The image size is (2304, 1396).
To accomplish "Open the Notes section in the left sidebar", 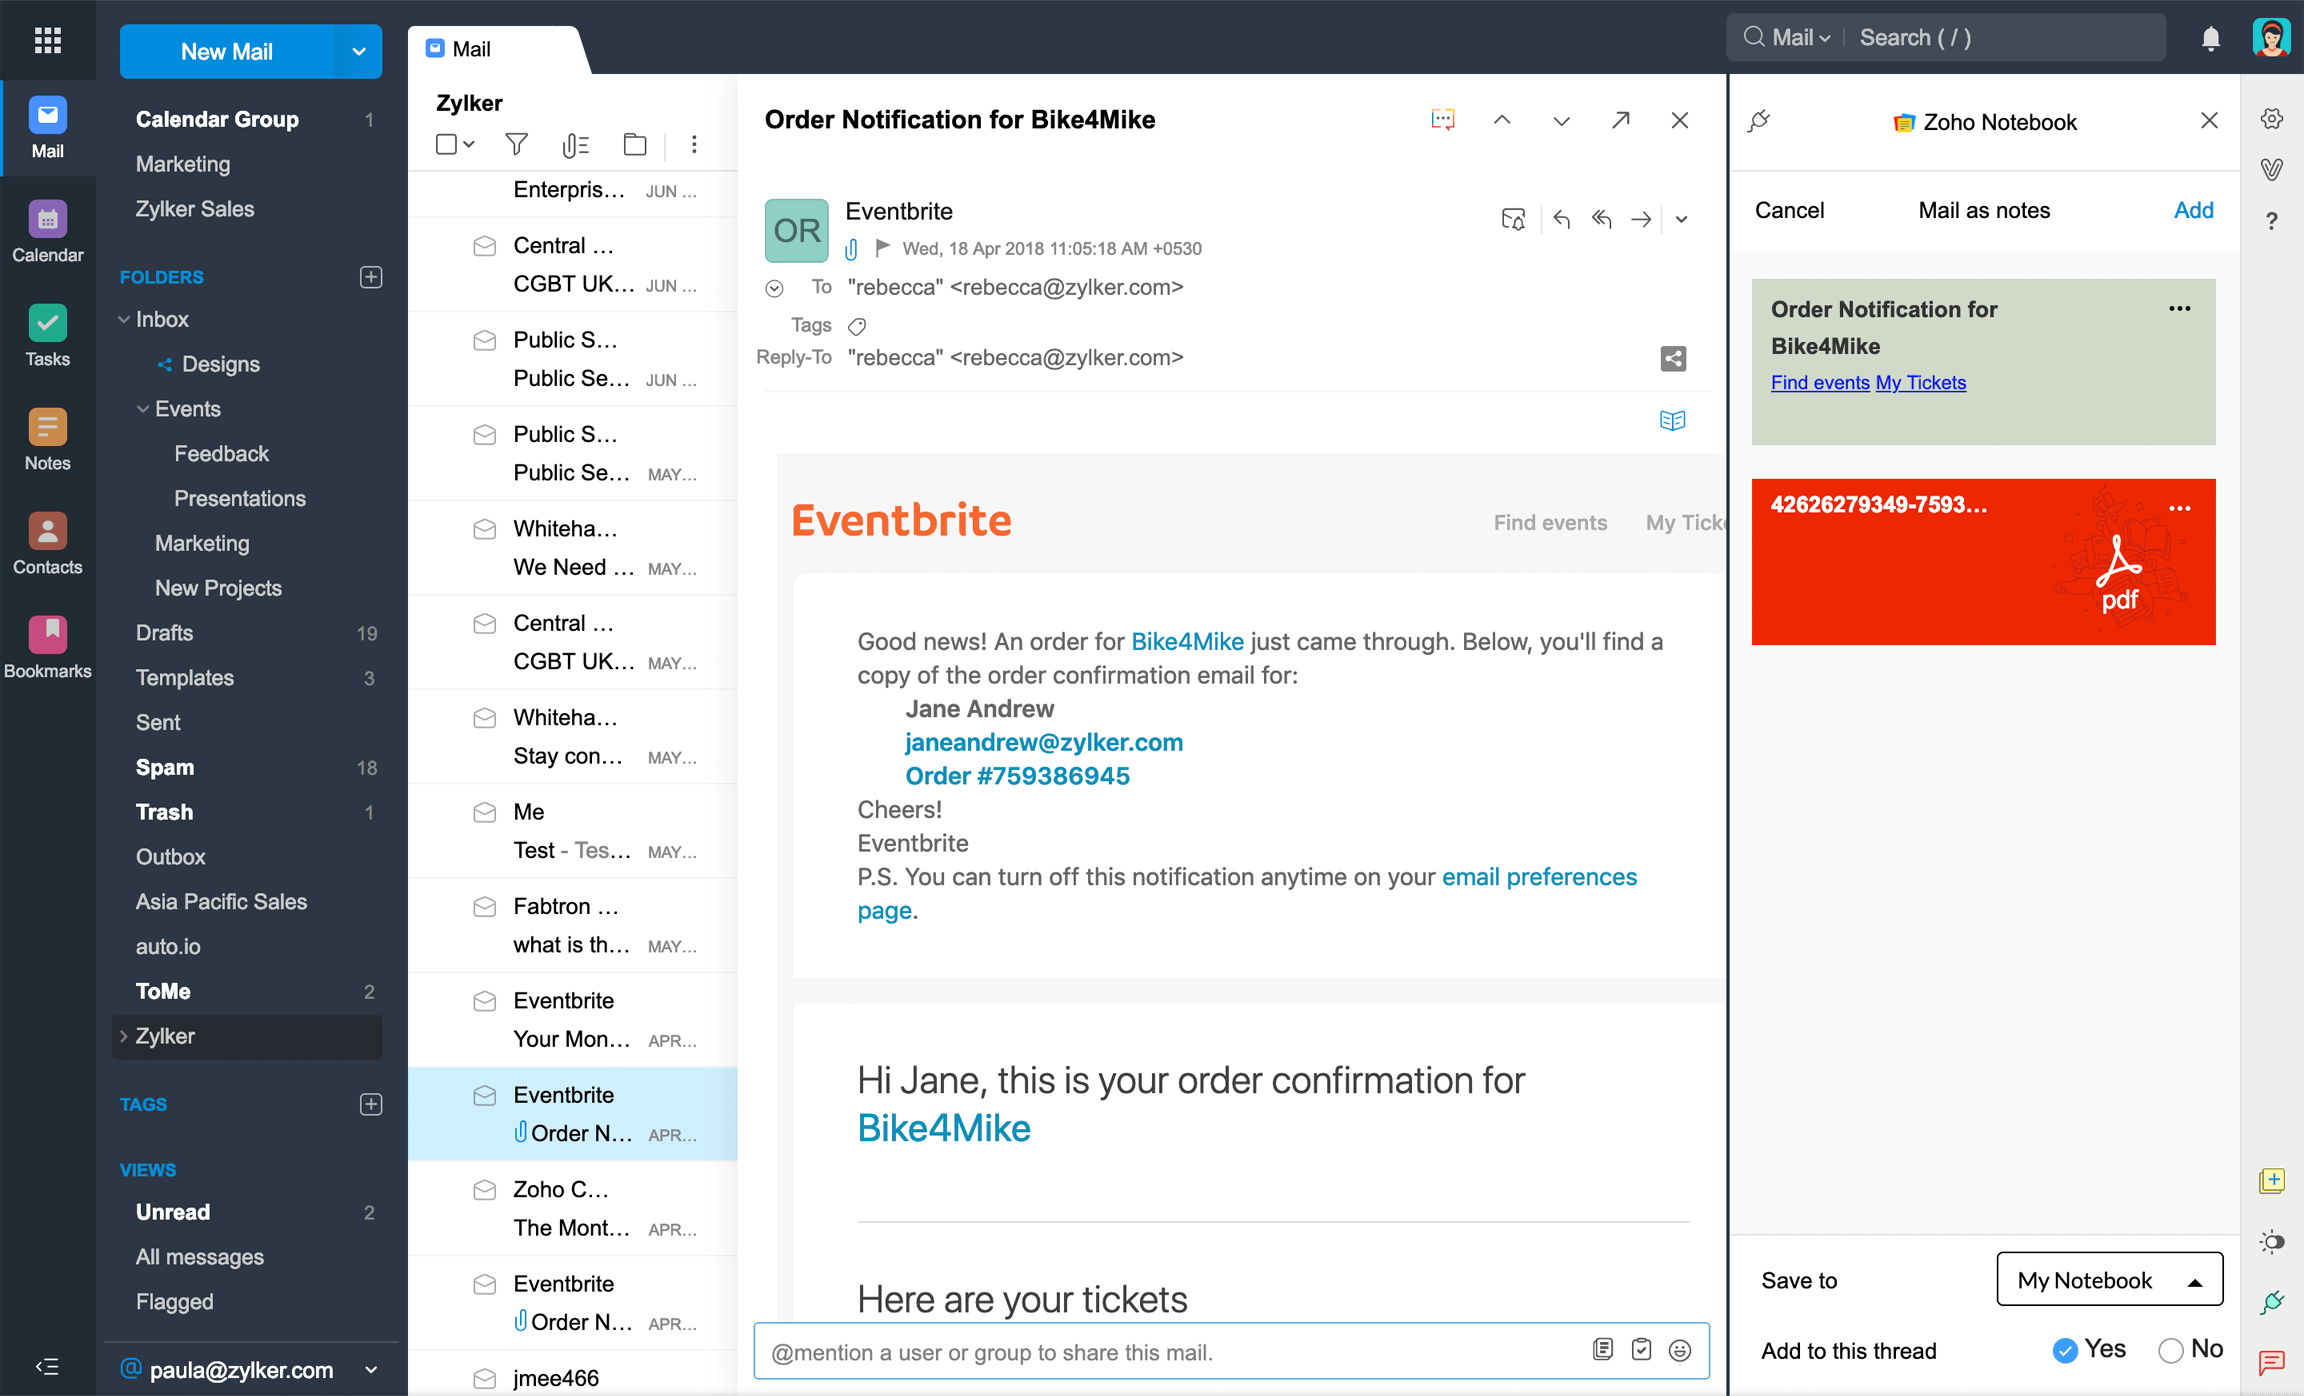I will click(47, 438).
